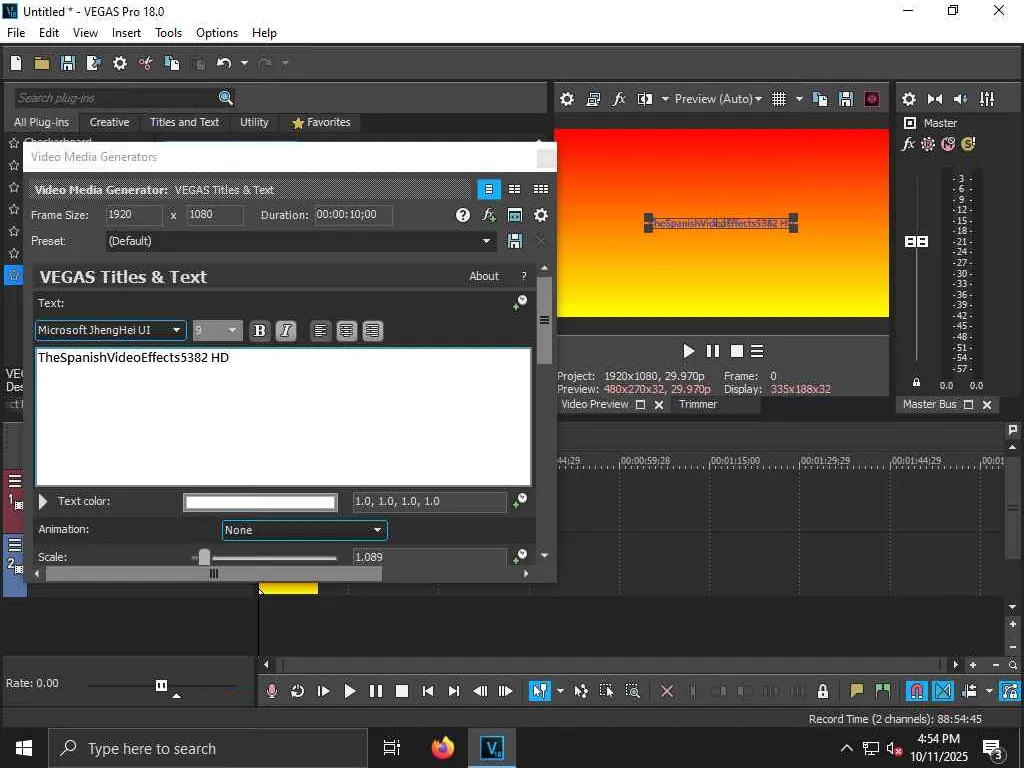
Task: Toggle preview grid overlay
Action: (778, 99)
